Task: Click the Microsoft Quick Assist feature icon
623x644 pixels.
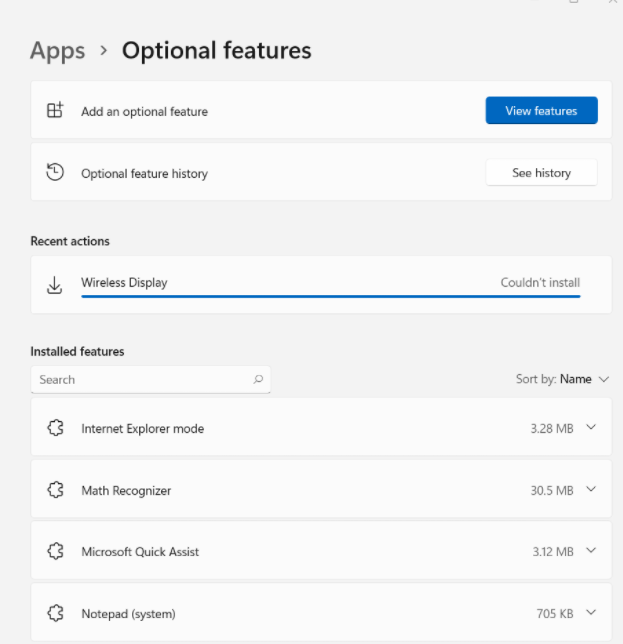Action: coord(55,551)
